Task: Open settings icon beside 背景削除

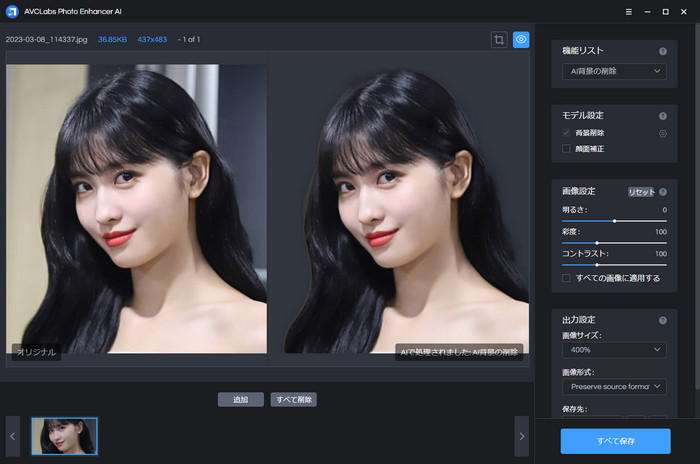Action: pyautogui.click(x=662, y=134)
